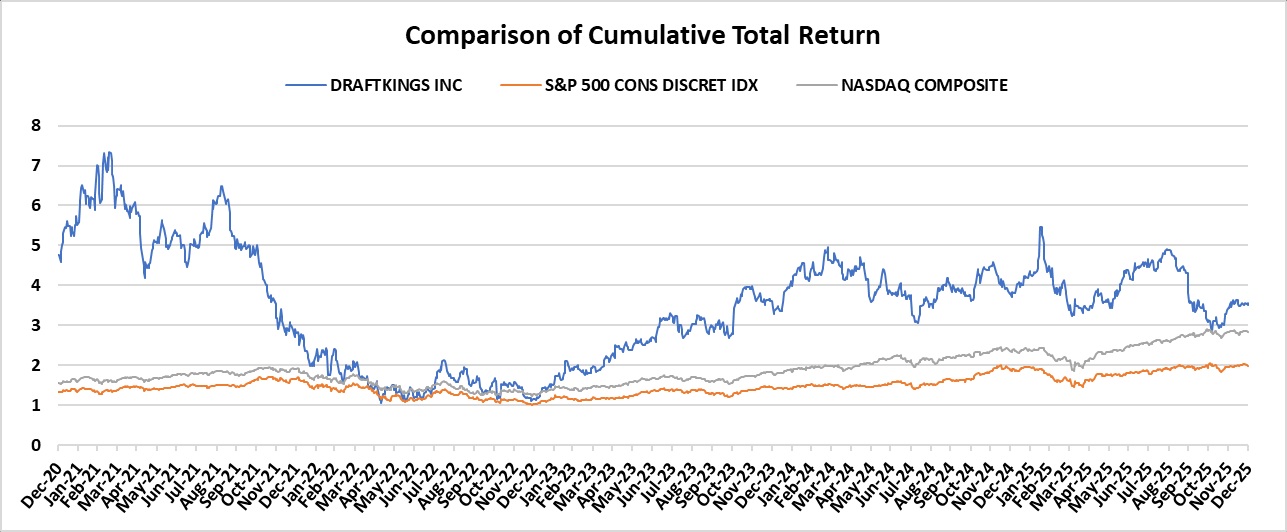Click the y-axis label 3
This screenshot has height=532, width=1287.
(x=35, y=325)
